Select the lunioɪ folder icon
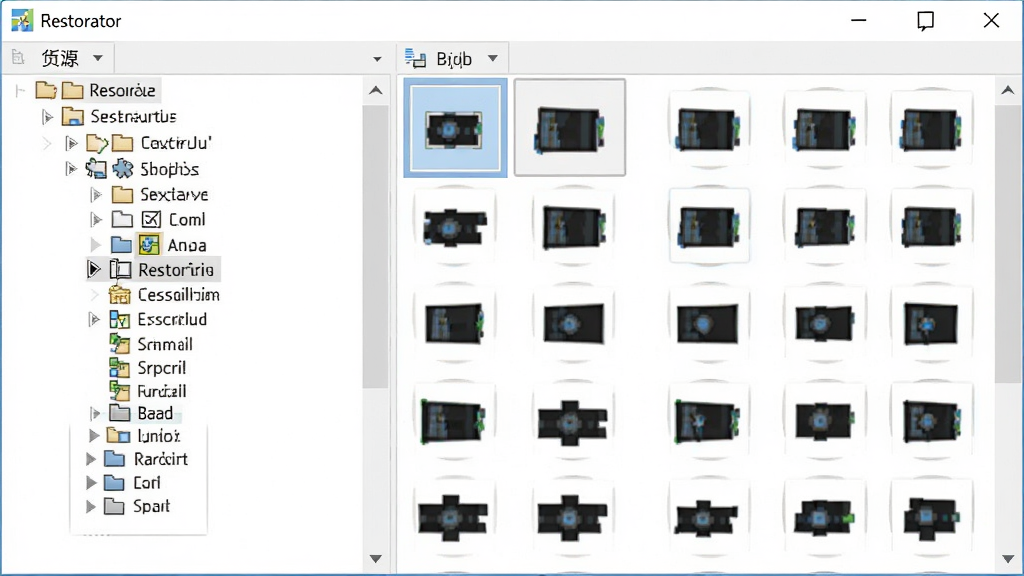The height and width of the screenshot is (576, 1024). (x=118, y=436)
